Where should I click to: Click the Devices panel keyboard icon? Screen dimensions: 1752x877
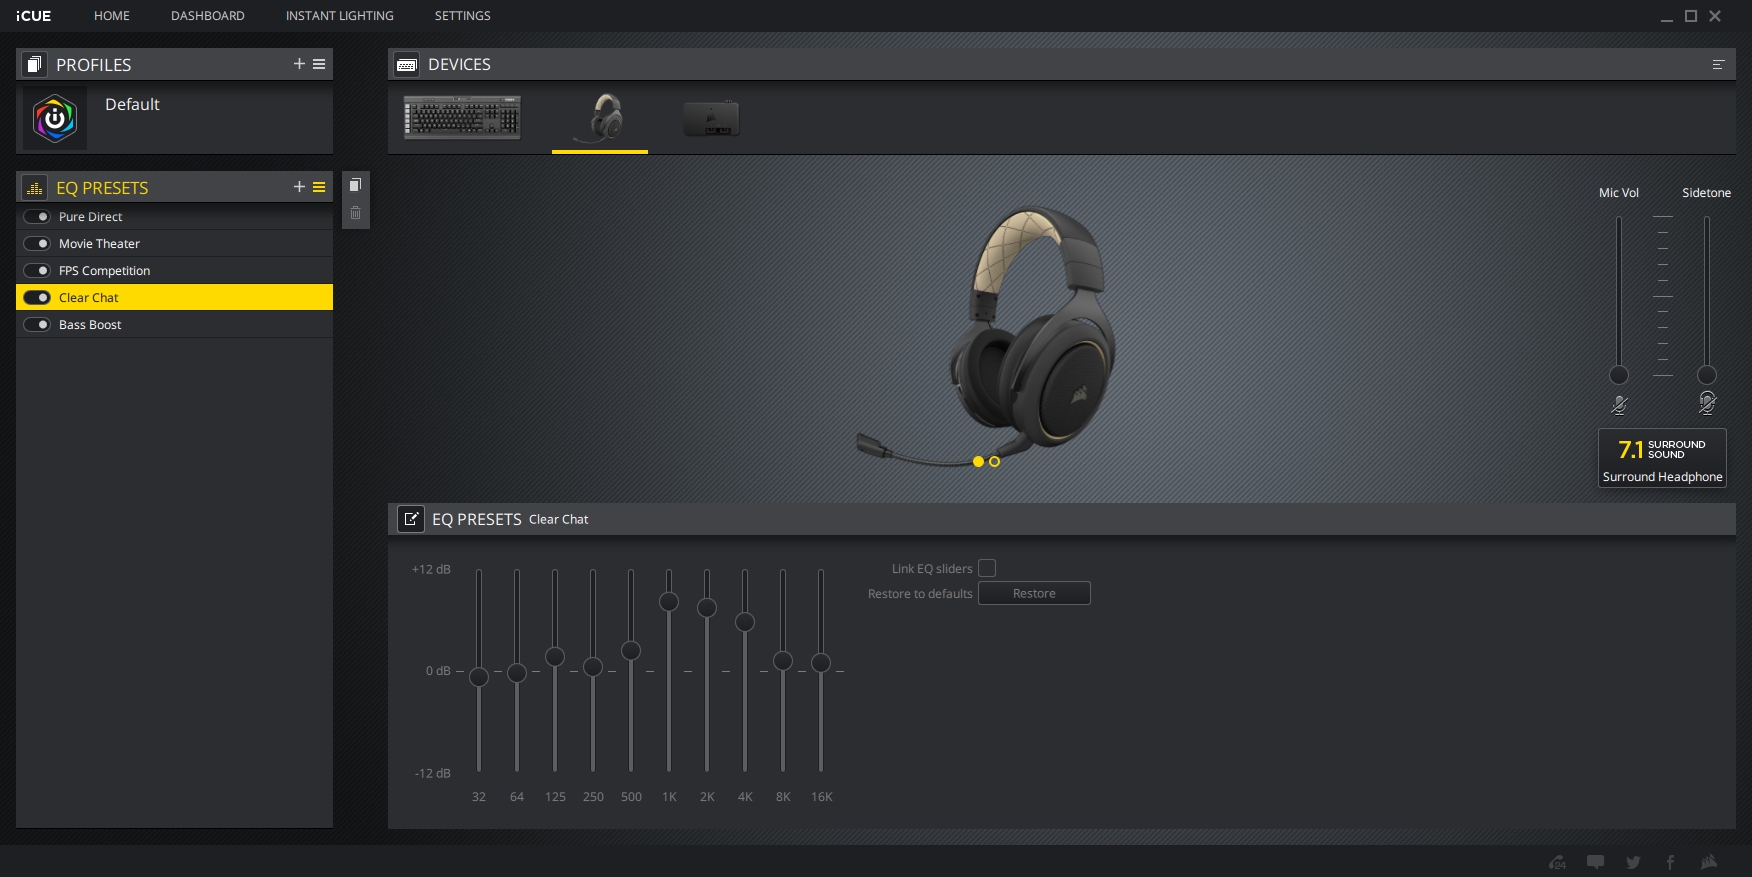(x=406, y=64)
